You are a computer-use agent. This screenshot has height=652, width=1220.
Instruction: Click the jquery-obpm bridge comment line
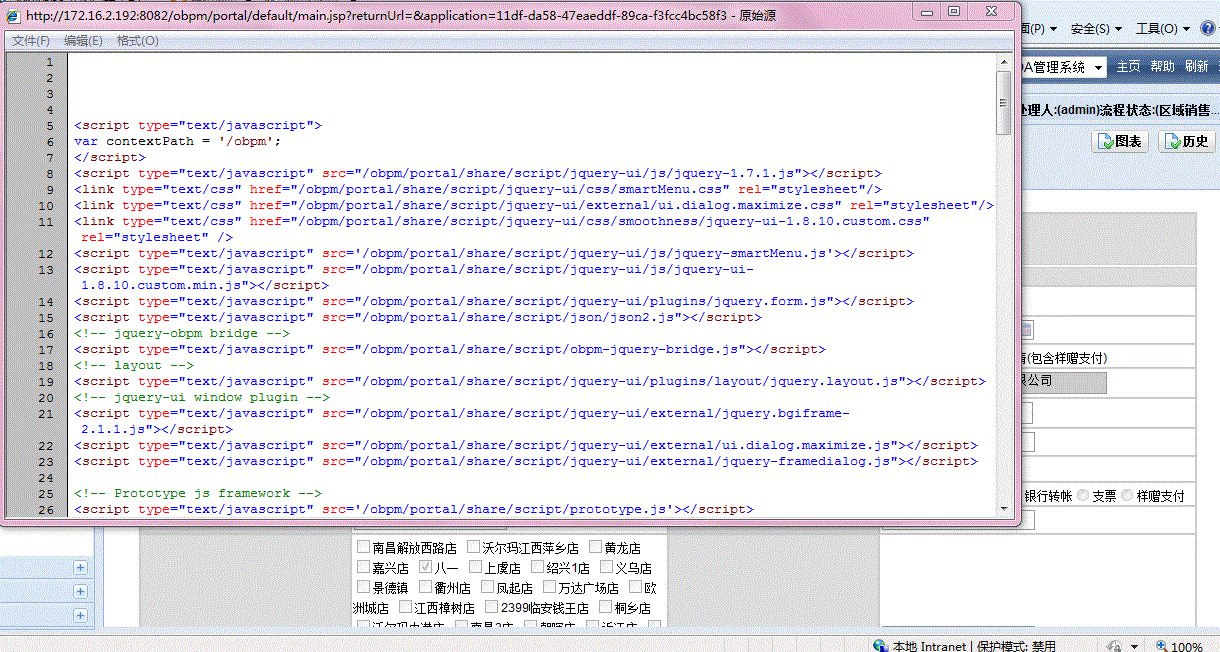[182, 333]
